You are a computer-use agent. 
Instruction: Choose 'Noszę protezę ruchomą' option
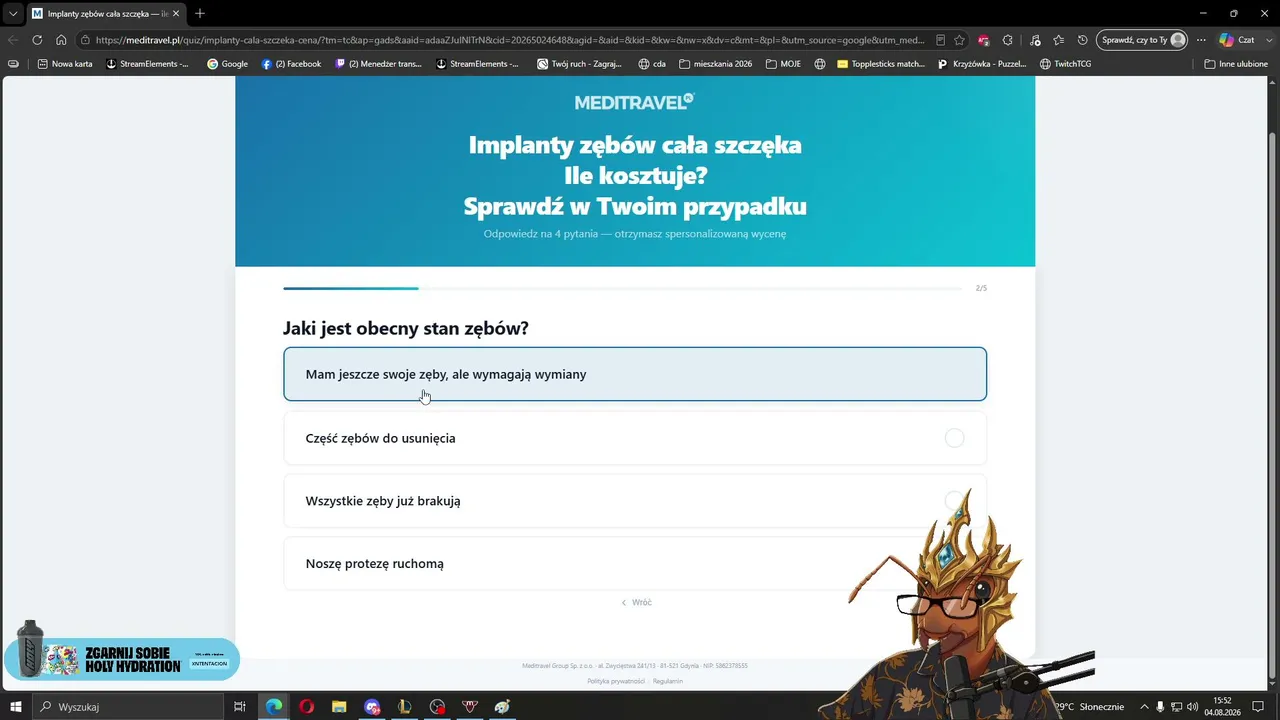pyautogui.click(x=635, y=564)
